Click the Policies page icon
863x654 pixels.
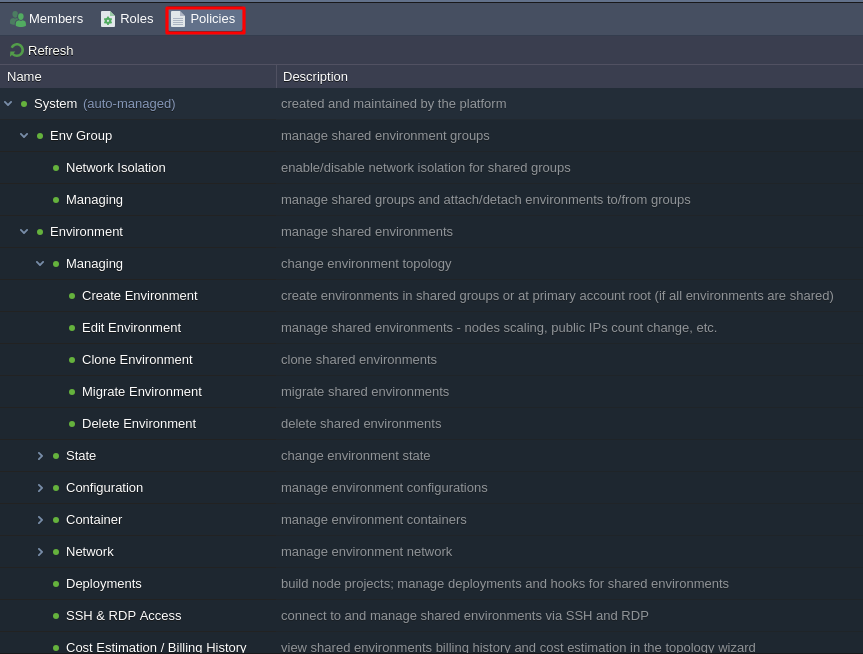click(x=178, y=19)
